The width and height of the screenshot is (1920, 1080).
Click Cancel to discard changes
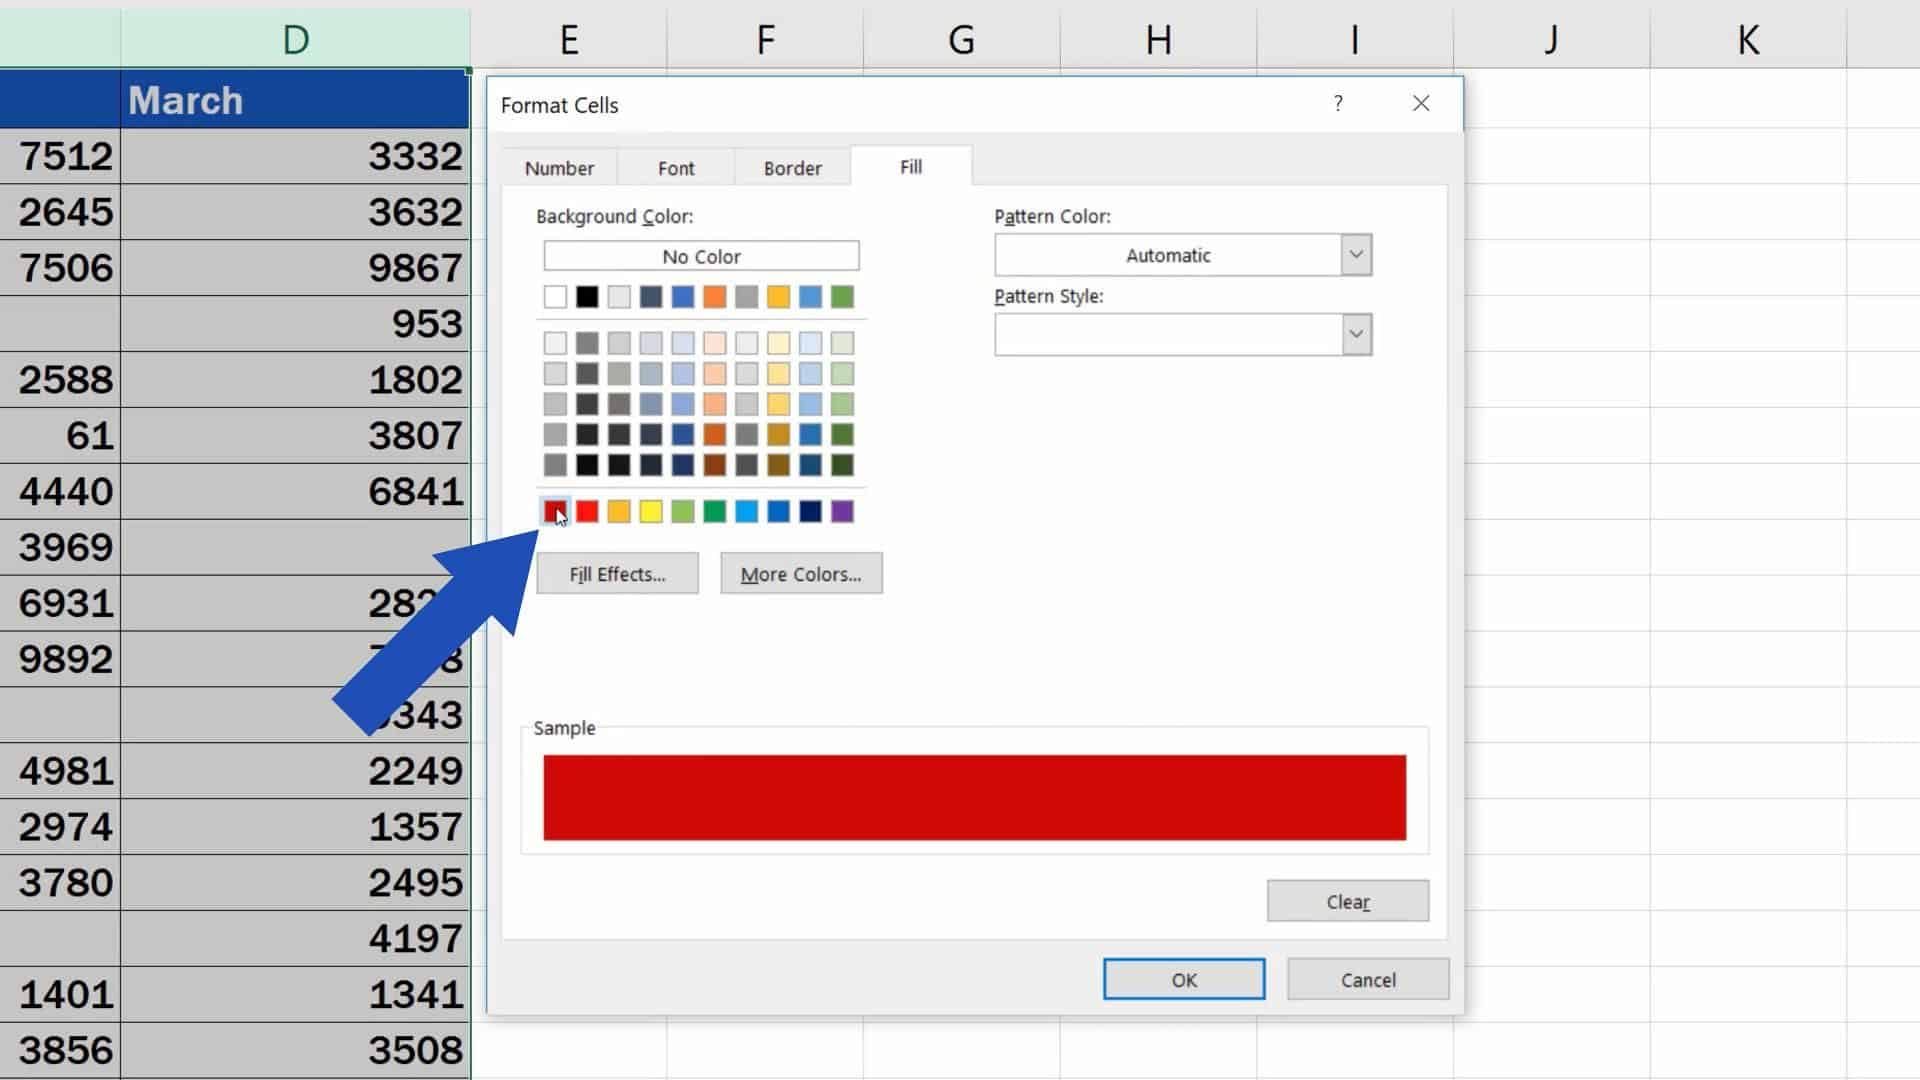coord(1369,978)
